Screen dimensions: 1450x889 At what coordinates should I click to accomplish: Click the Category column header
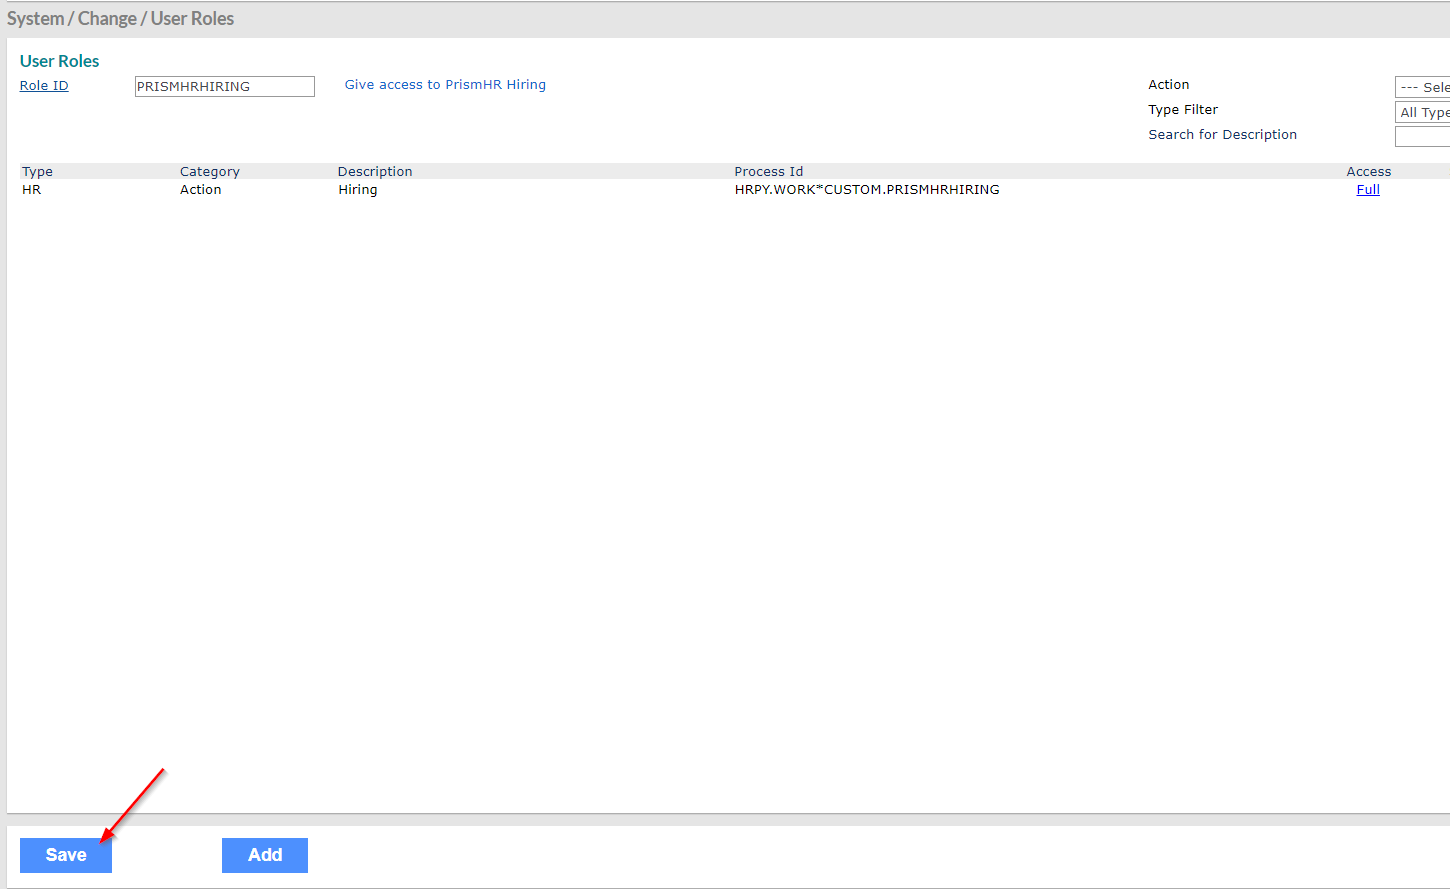click(x=210, y=172)
